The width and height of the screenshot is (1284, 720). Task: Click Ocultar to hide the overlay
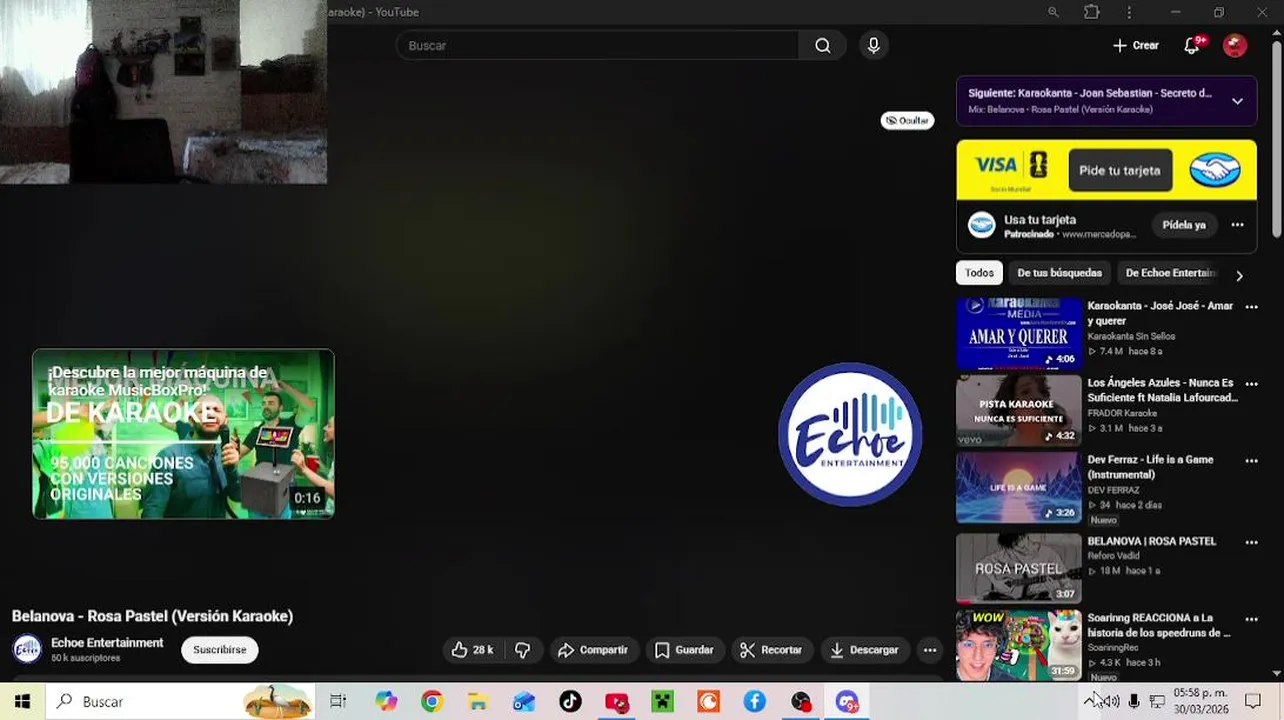point(907,120)
